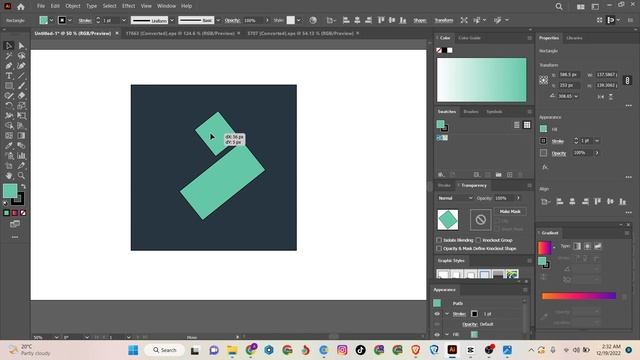The width and height of the screenshot is (640, 360).
Task: Choose Color mode below fill swatch
Action: point(7,213)
